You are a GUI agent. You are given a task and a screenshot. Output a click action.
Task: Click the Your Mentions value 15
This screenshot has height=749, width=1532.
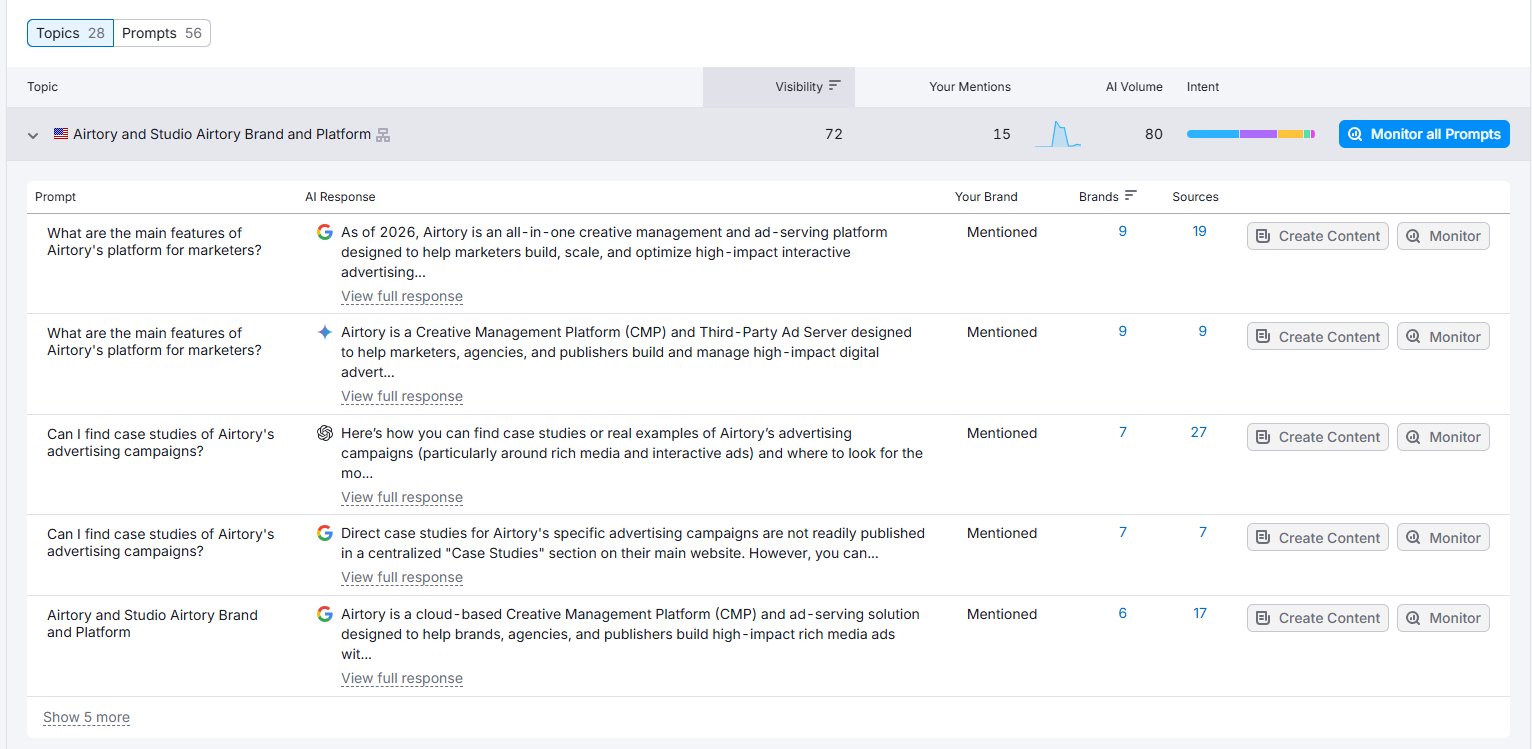[1001, 134]
